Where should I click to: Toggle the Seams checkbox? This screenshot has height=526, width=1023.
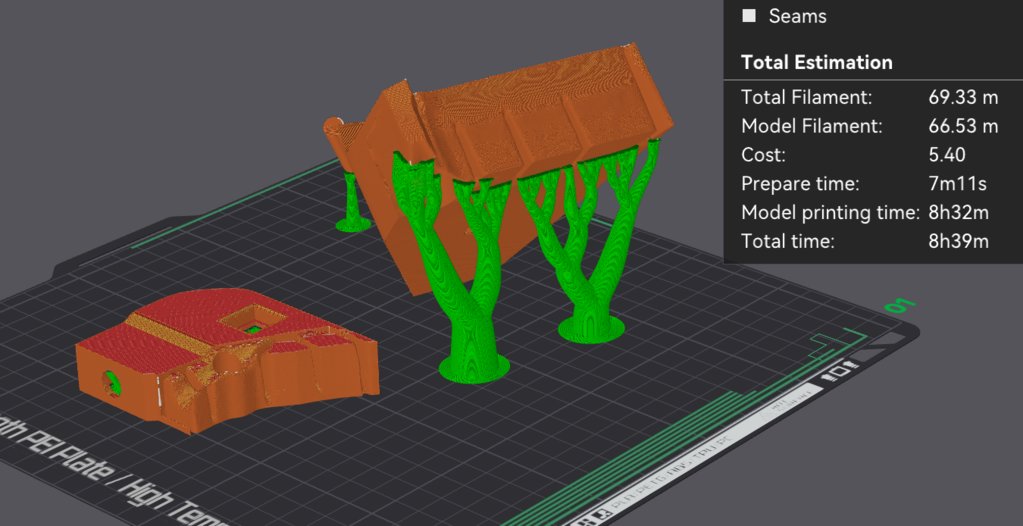(x=749, y=16)
